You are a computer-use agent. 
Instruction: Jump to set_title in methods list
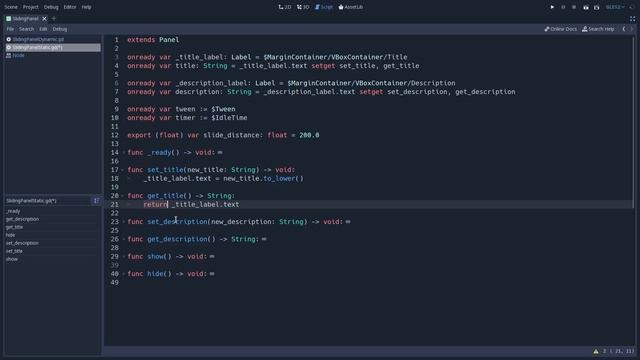[15, 251]
